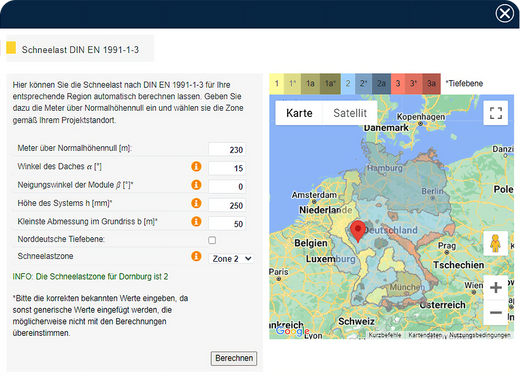Enable the Norddeutsche Tiefebene checkbox
This screenshot has height=390, width=520.
click(212, 240)
